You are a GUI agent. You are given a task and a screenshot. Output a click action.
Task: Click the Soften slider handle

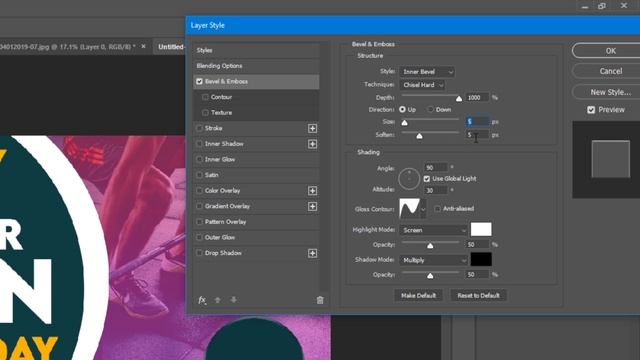coord(419,136)
